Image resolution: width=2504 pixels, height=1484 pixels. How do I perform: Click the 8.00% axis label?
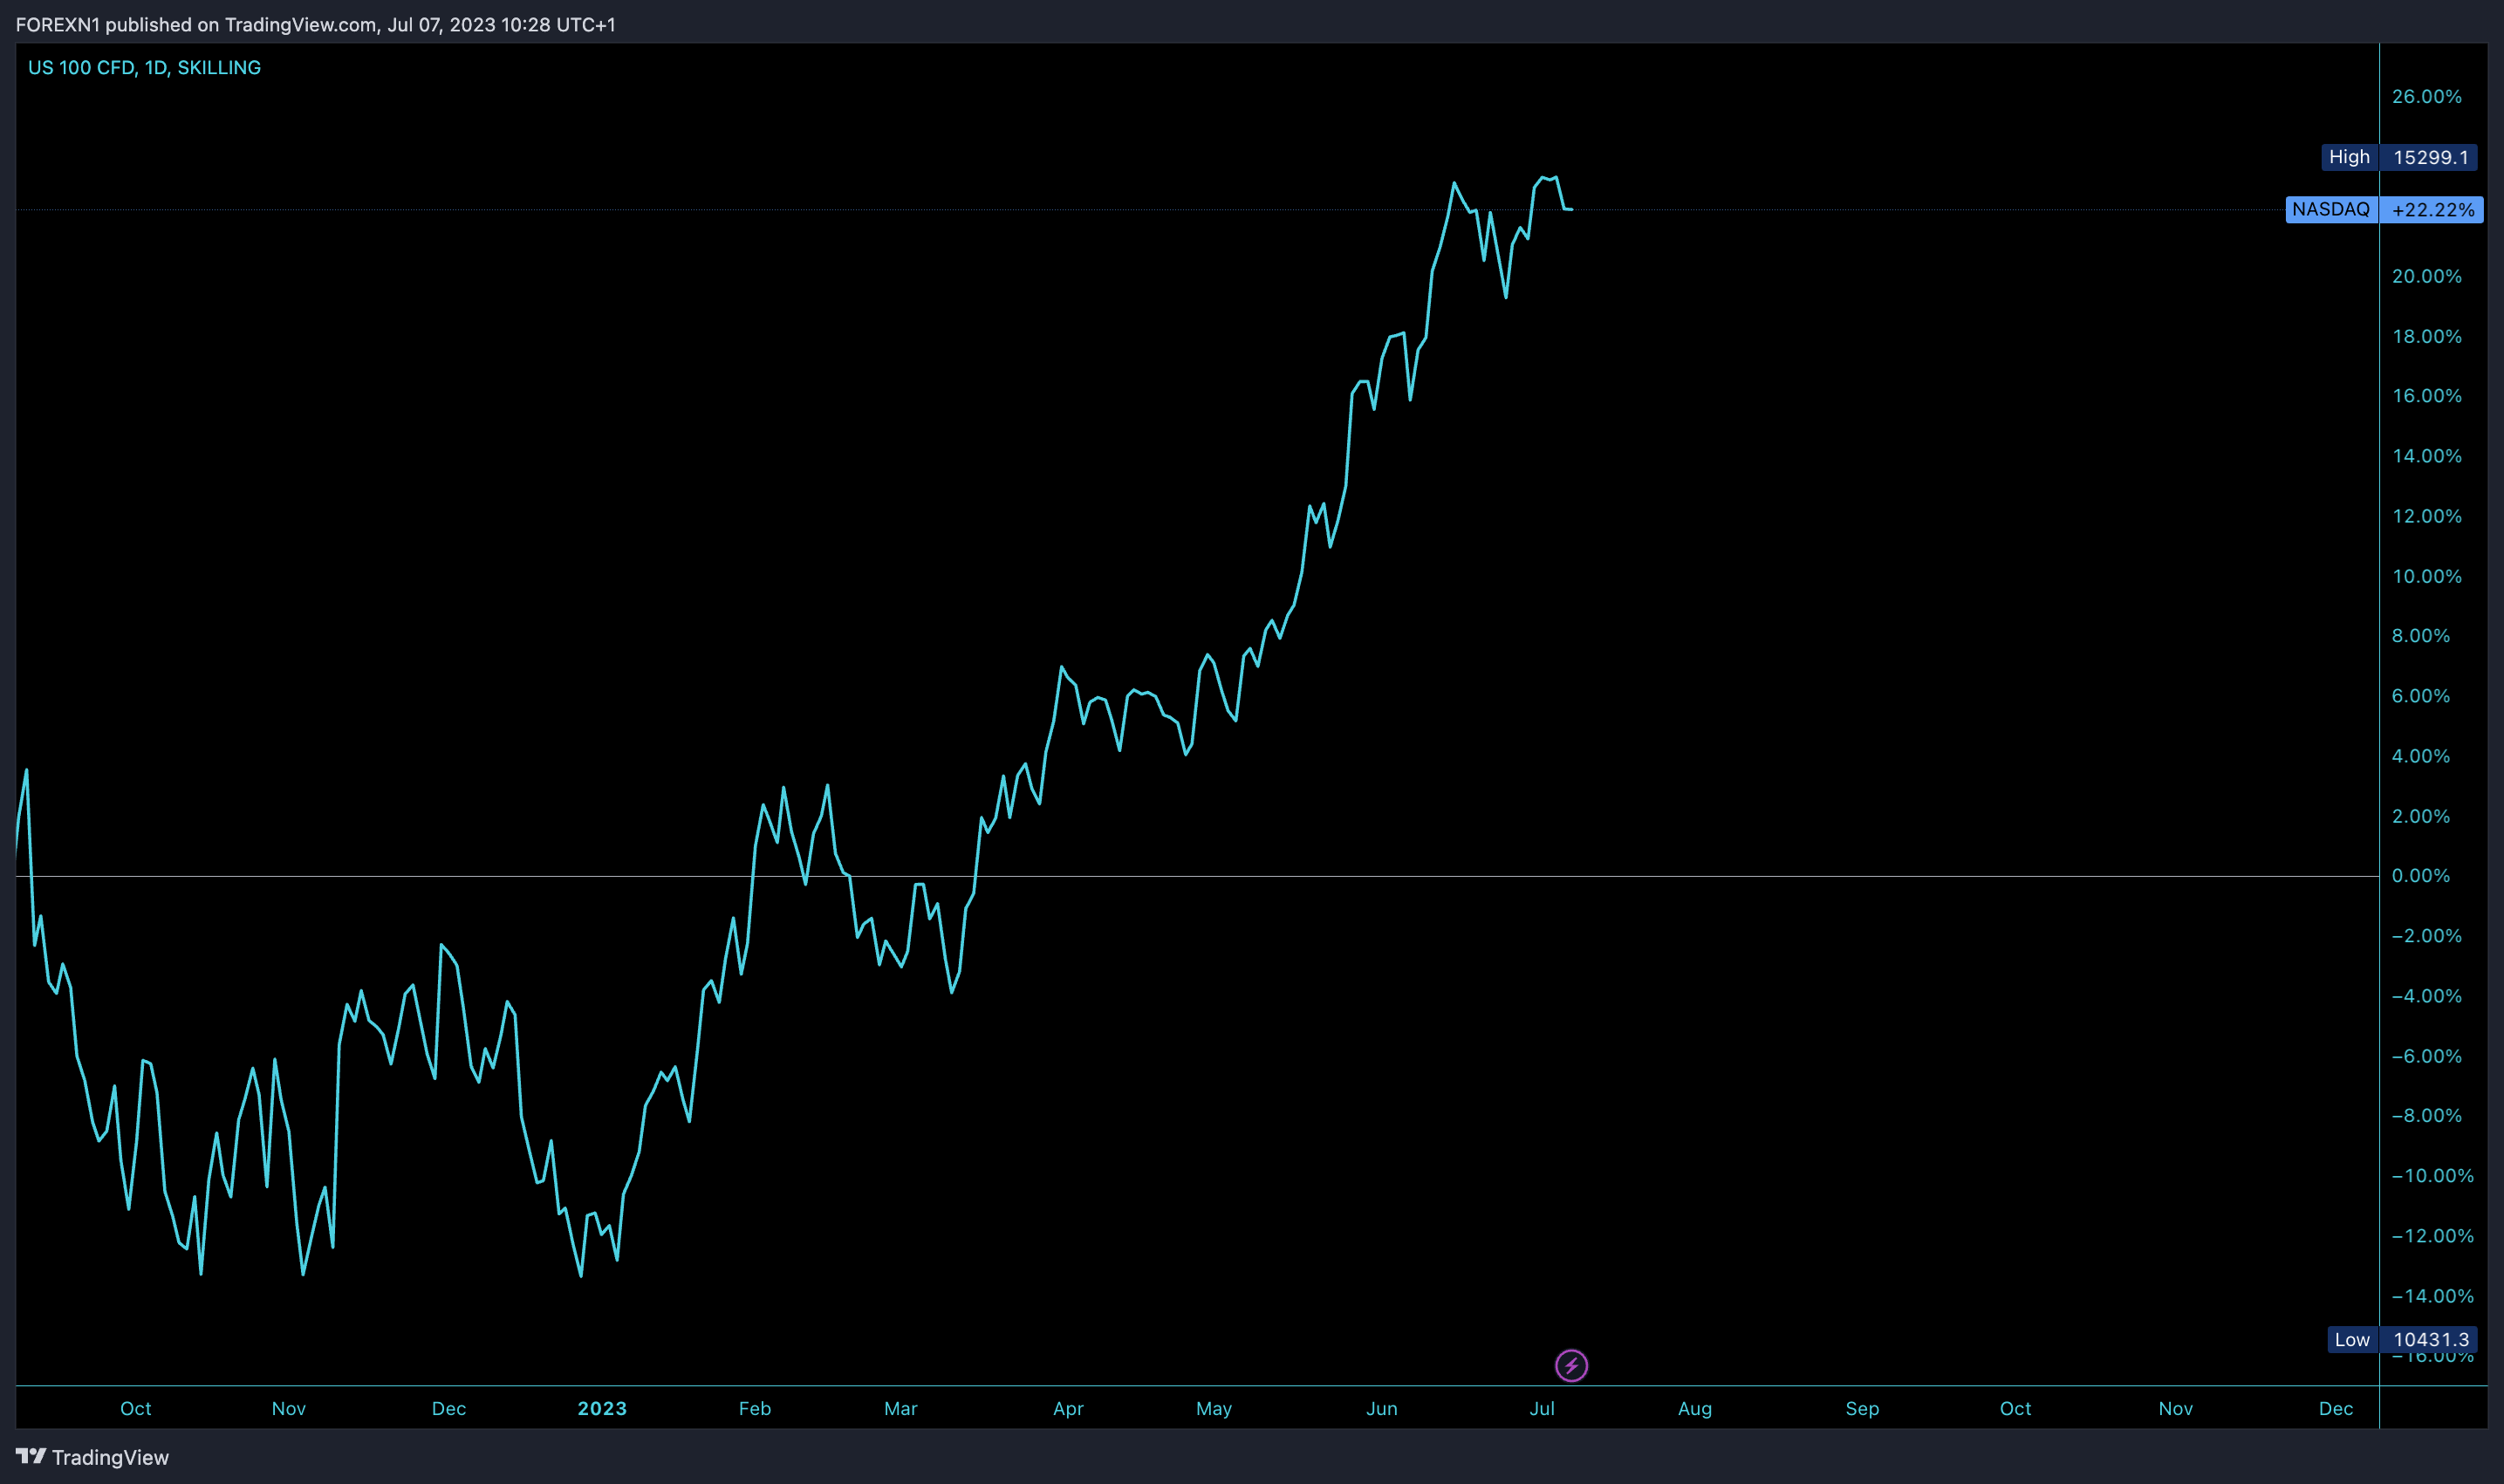2420,636
